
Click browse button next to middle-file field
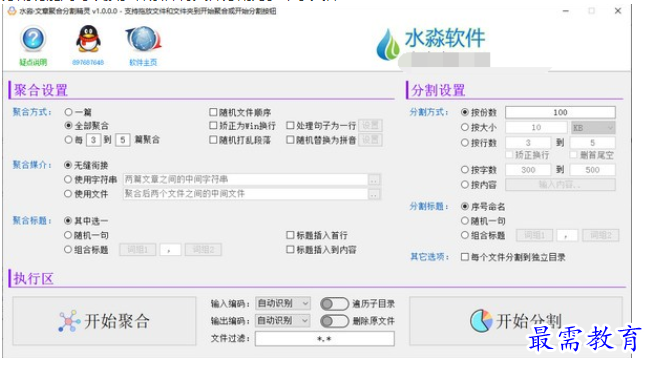tap(374, 194)
